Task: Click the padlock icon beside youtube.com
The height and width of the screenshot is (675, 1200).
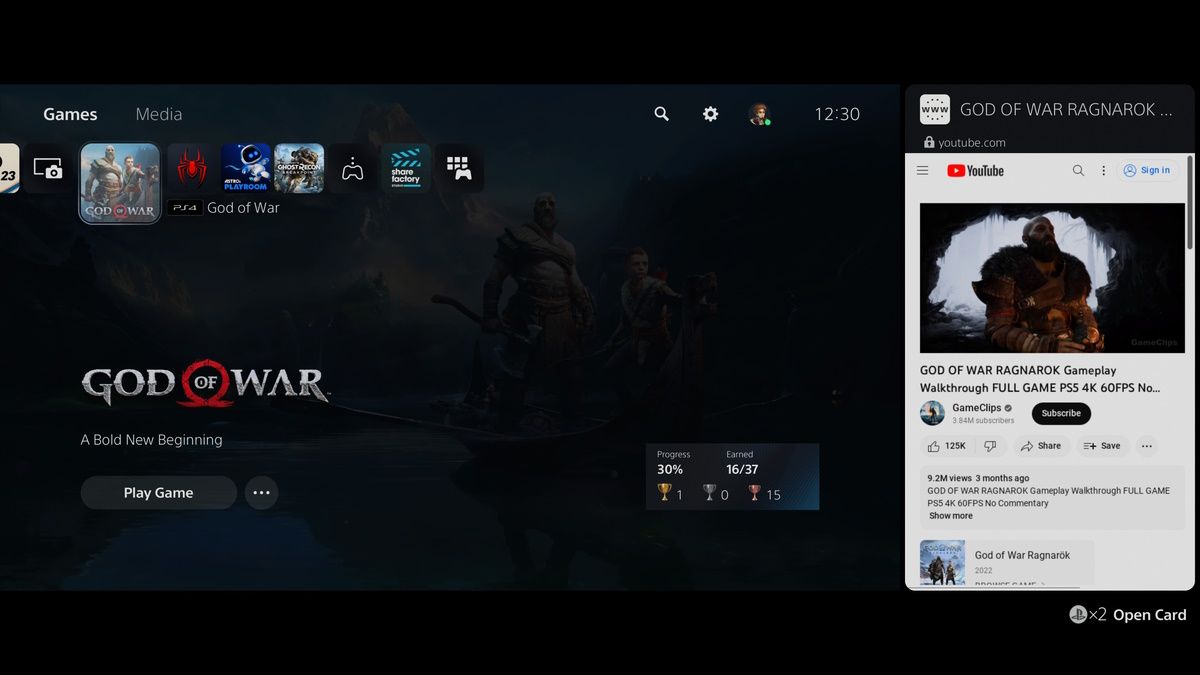Action: pyautogui.click(x=929, y=142)
